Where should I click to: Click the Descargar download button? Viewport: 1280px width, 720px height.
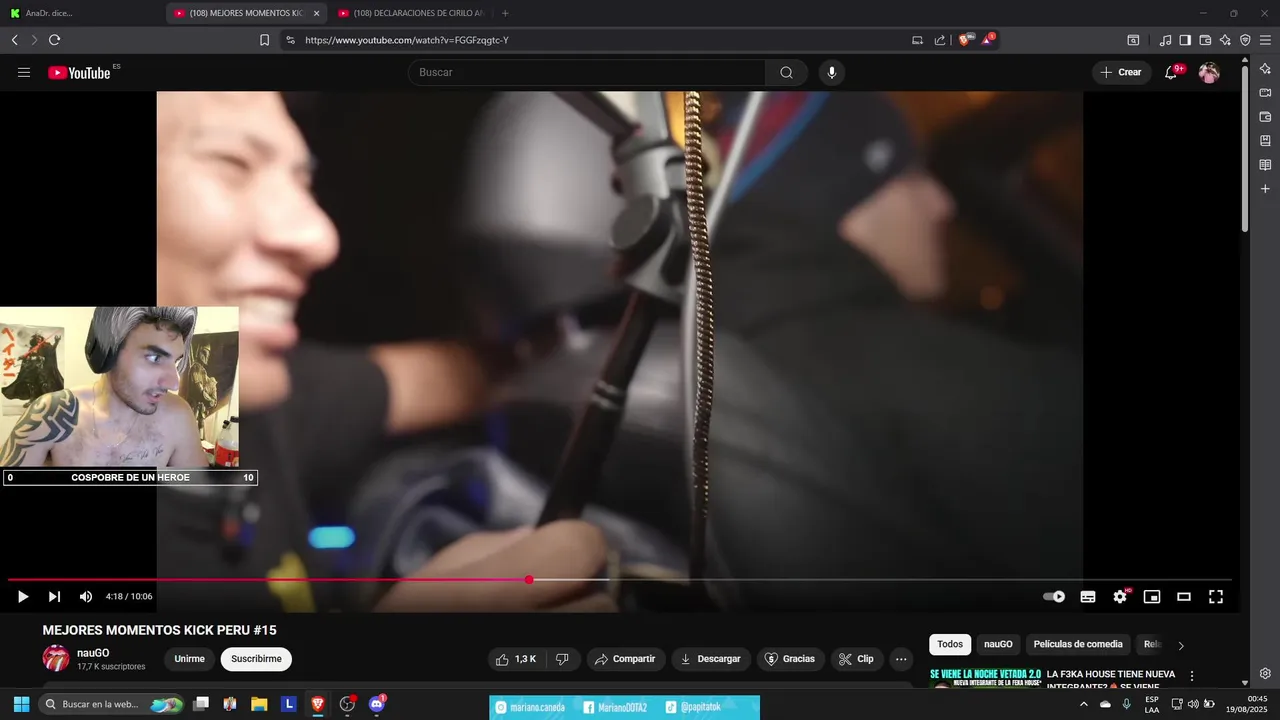[710, 659]
